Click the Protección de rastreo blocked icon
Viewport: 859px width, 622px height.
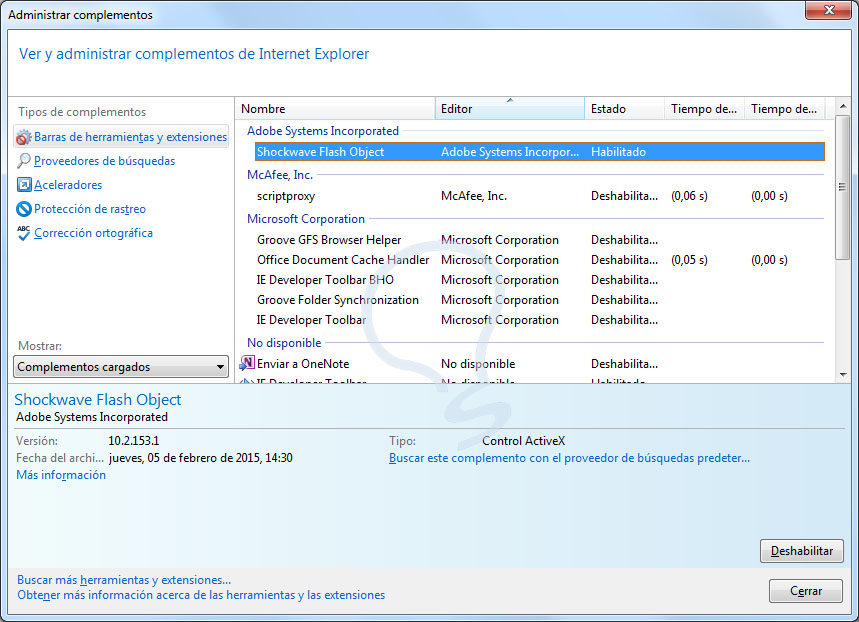pyautogui.click(x=24, y=209)
